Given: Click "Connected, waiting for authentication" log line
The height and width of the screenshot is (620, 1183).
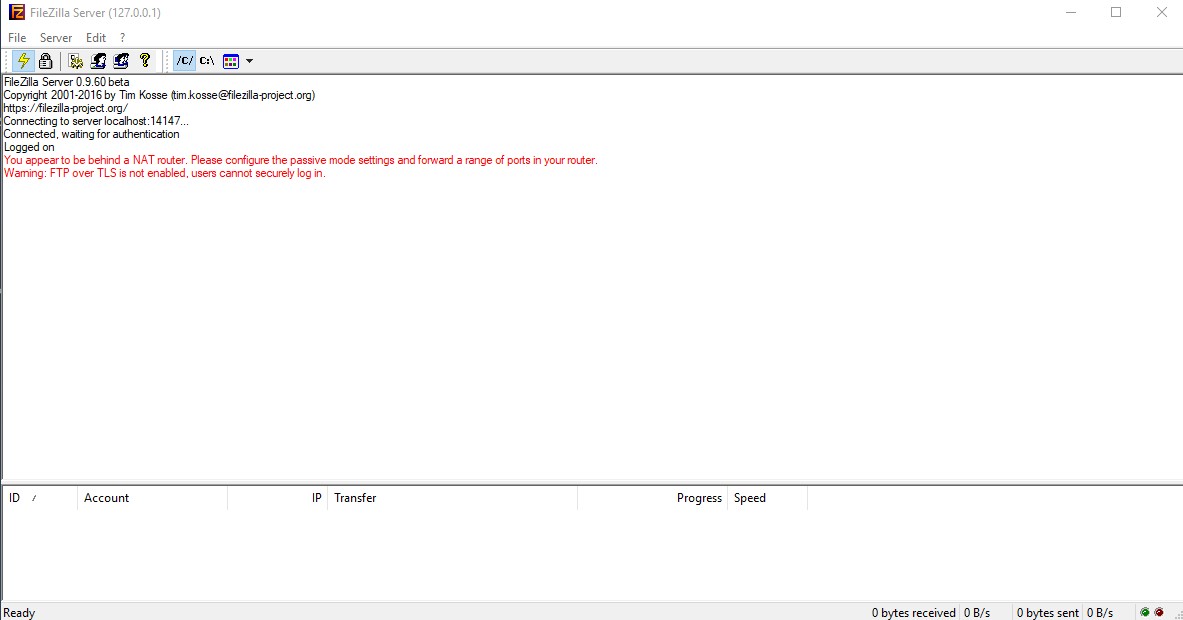Looking at the screenshot, I should click(91, 134).
